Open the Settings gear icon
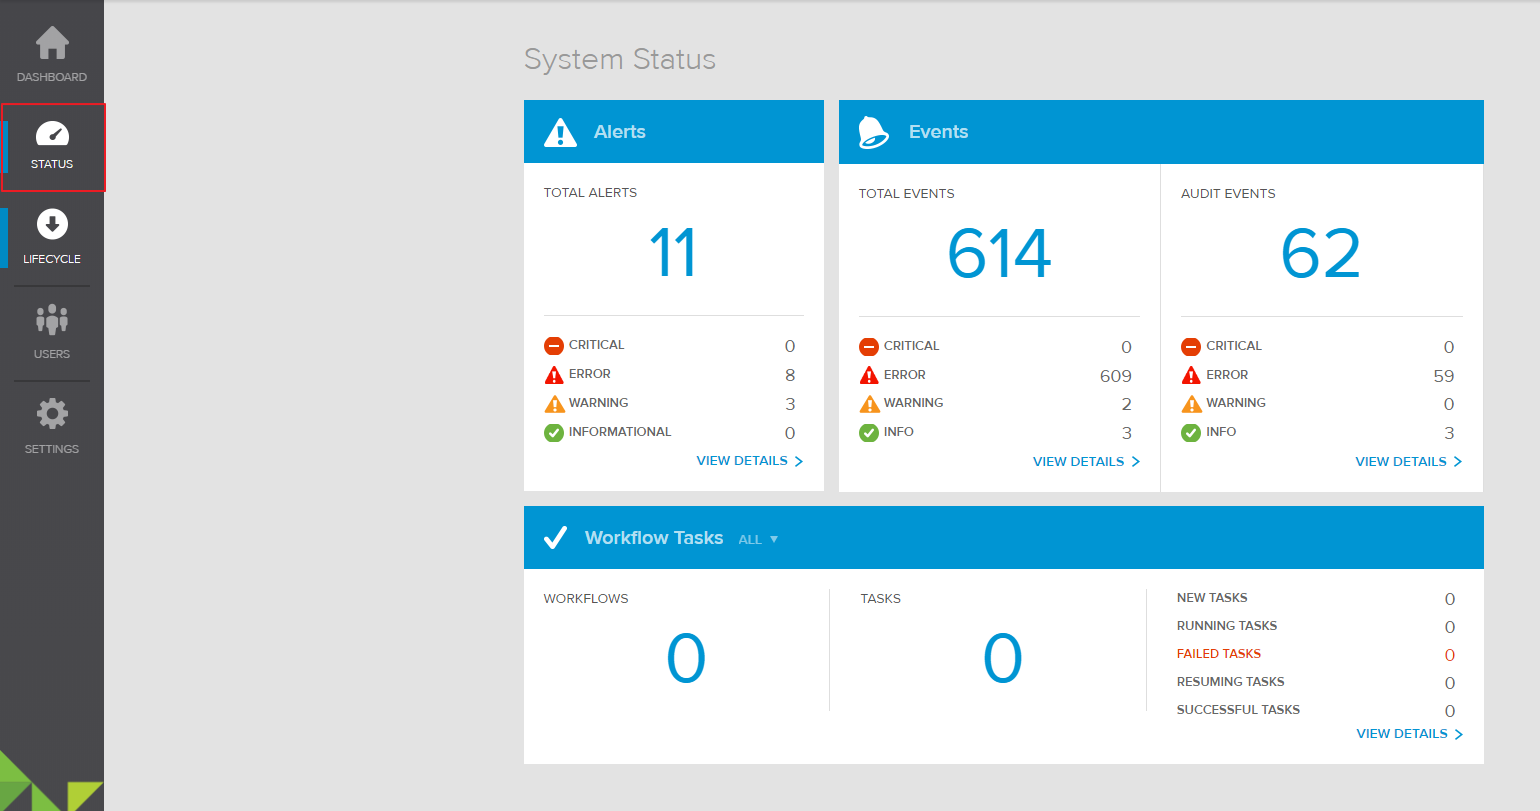Image resolution: width=1540 pixels, height=811 pixels. 52,414
